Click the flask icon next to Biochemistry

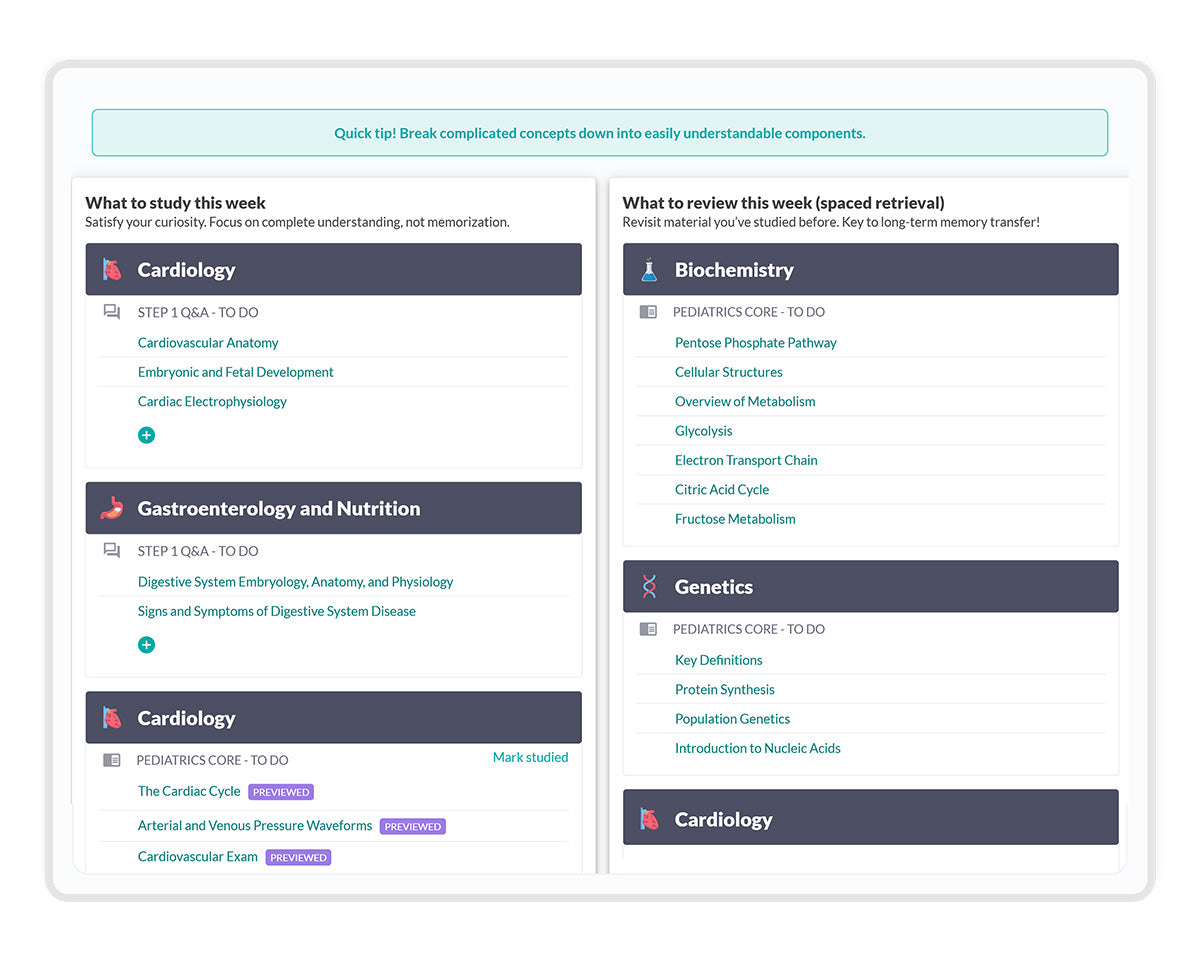pyautogui.click(x=649, y=270)
